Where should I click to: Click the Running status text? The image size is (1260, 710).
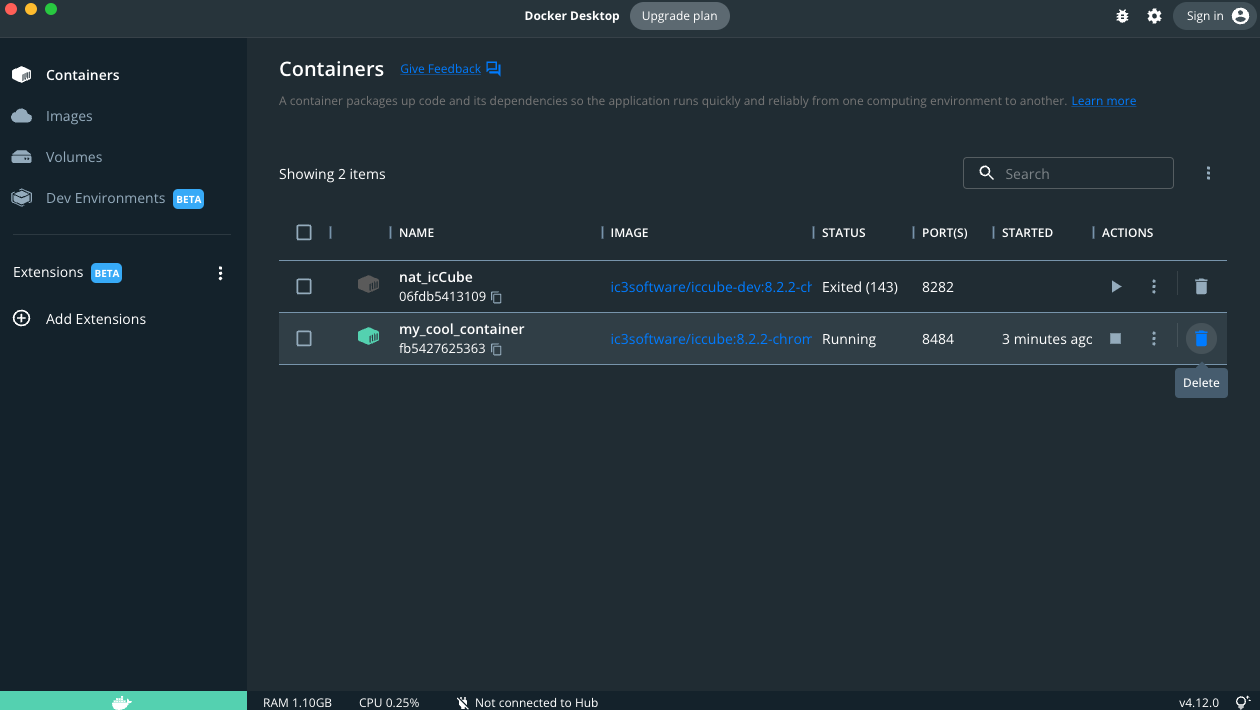pyautogui.click(x=849, y=339)
